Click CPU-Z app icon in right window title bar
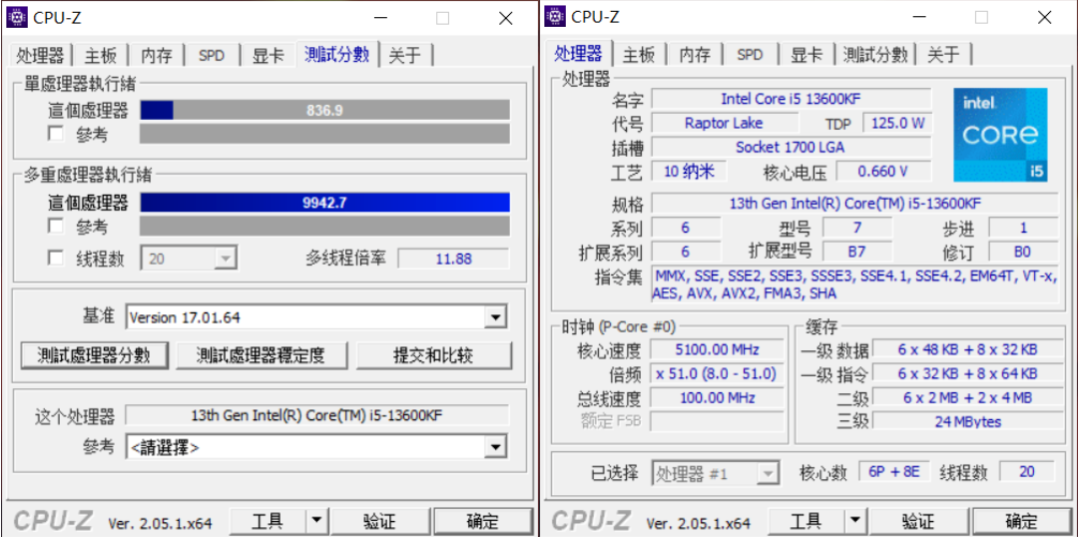 pos(555,17)
